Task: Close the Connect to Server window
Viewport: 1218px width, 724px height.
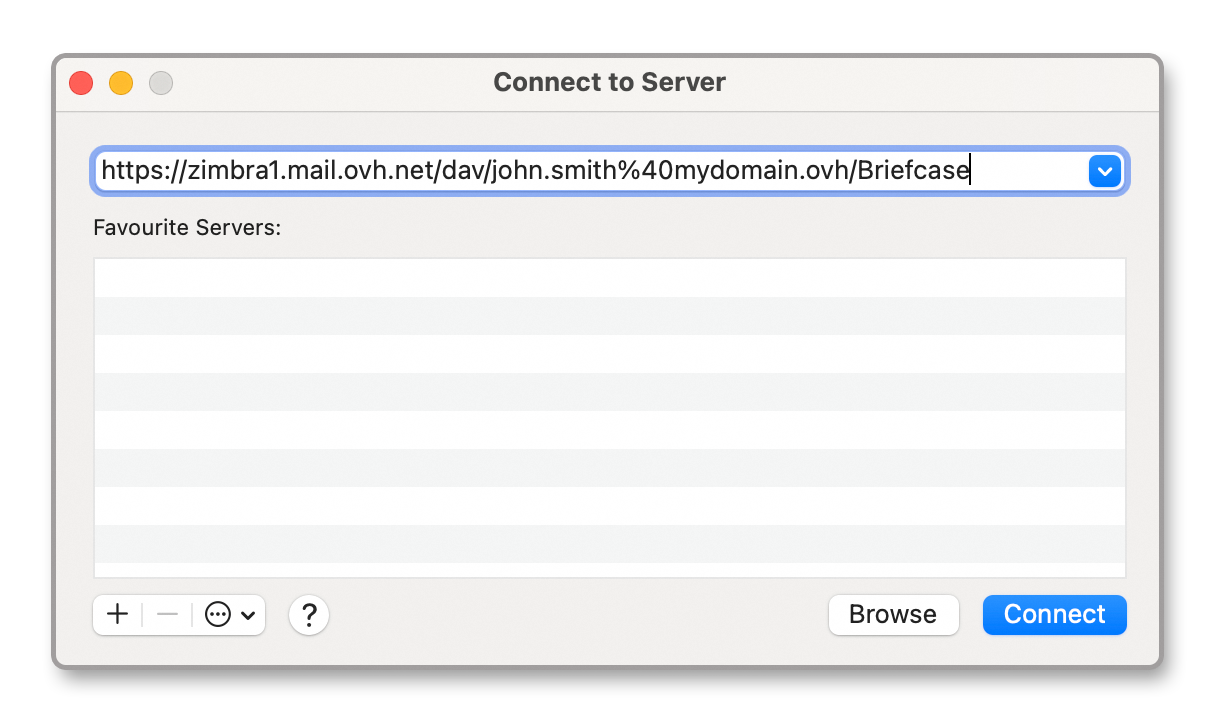Action: pyautogui.click(x=81, y=83)
